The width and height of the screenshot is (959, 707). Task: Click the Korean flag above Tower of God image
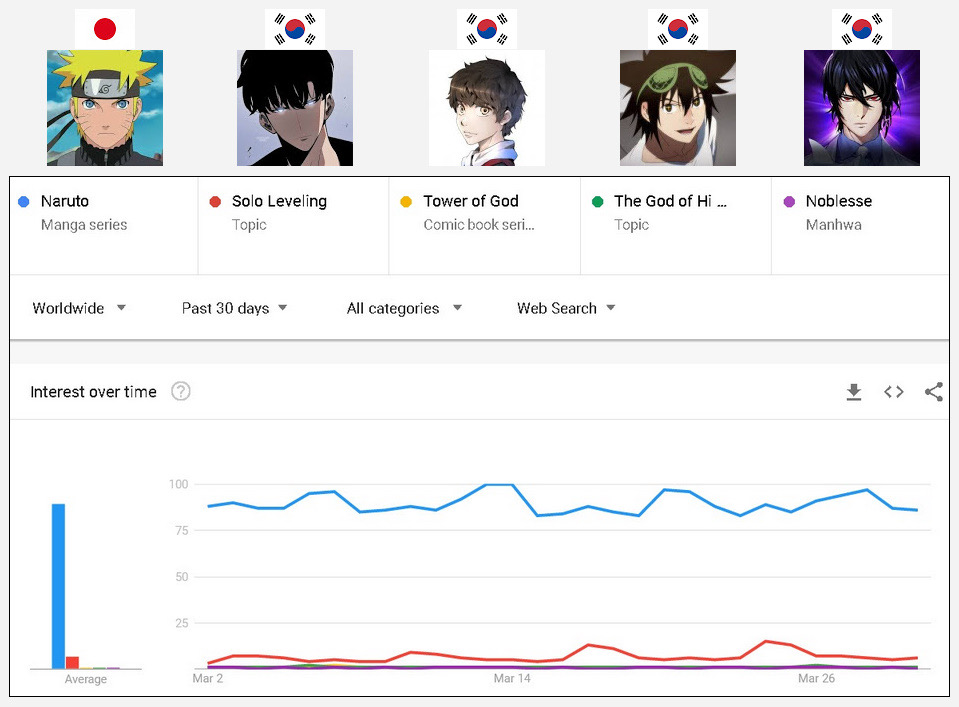click(x=487, y=29)
